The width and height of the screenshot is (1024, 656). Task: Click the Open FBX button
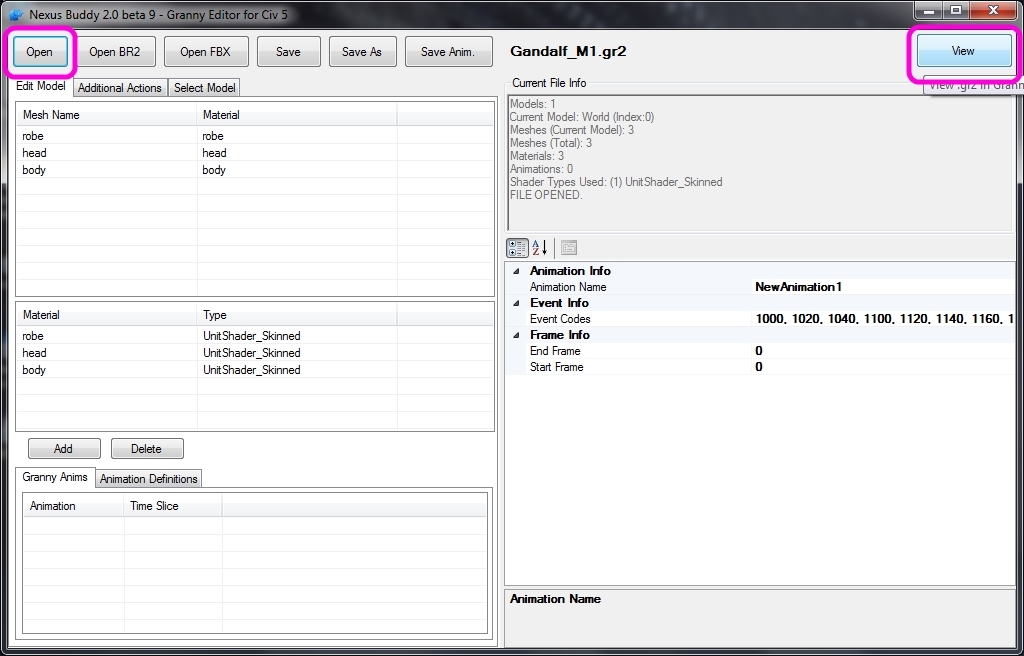pyautogui.click(x=206, y=52)
